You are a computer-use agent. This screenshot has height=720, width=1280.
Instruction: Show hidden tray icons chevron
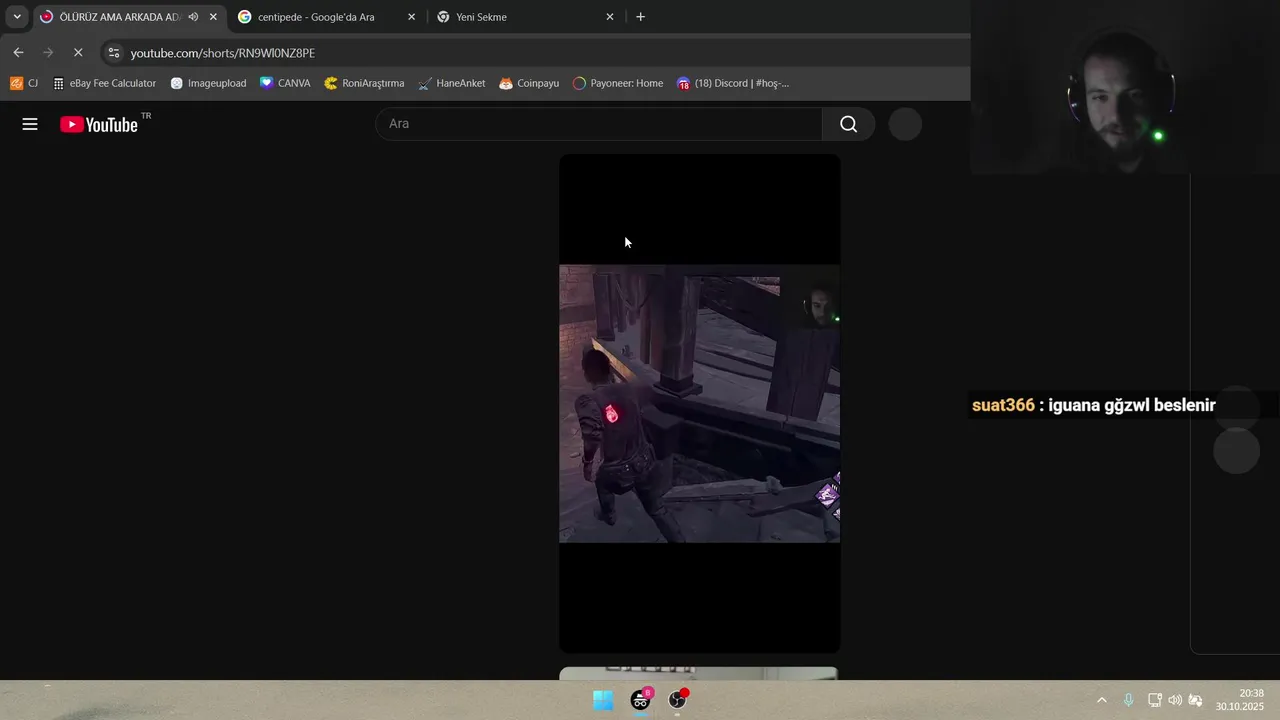pyautogui.click(x=1102, y=700)
